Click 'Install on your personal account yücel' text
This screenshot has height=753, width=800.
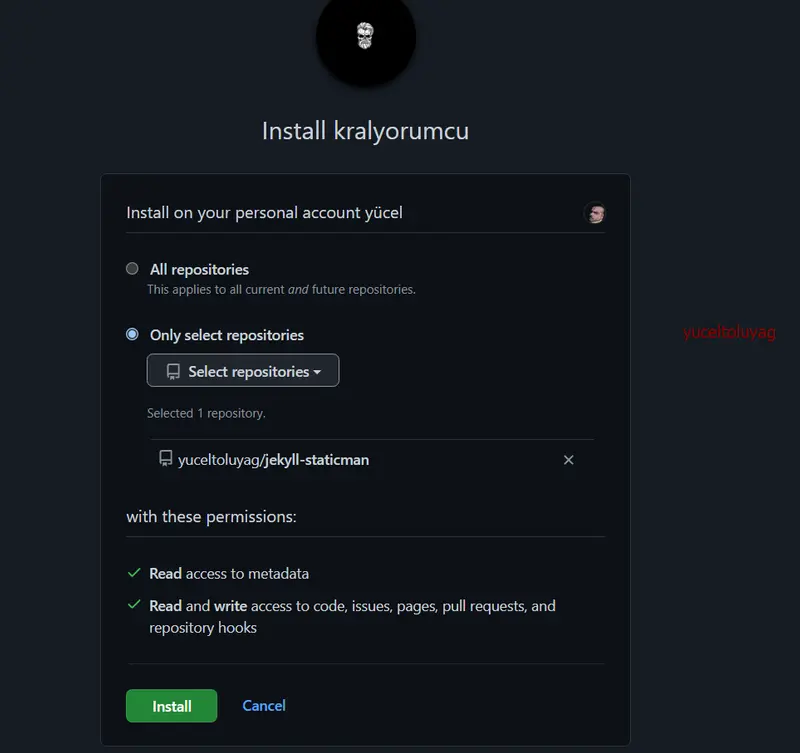click(x=264, y=213)
